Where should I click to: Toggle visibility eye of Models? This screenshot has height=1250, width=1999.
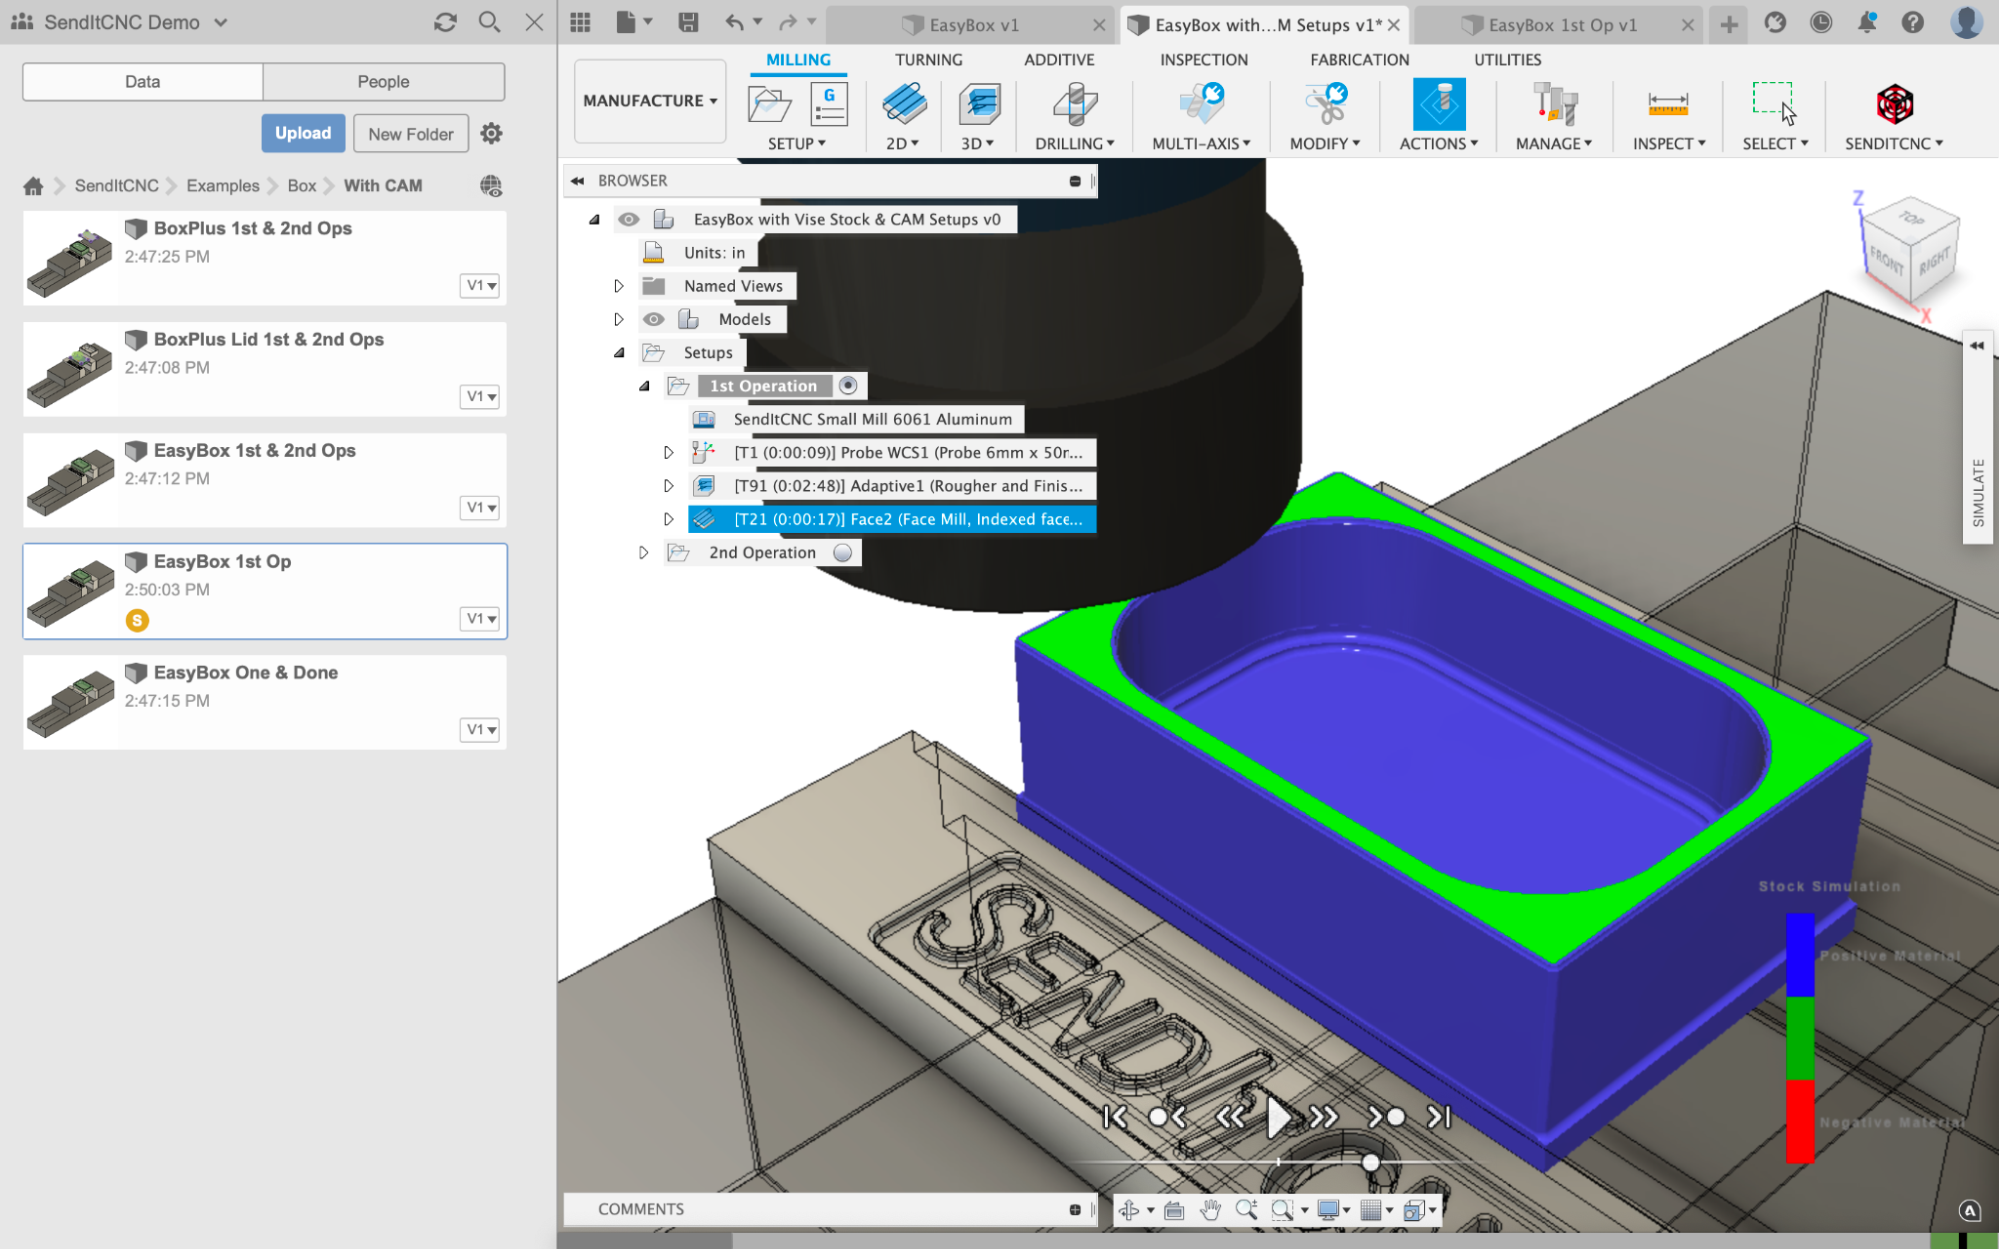[653, 319]
